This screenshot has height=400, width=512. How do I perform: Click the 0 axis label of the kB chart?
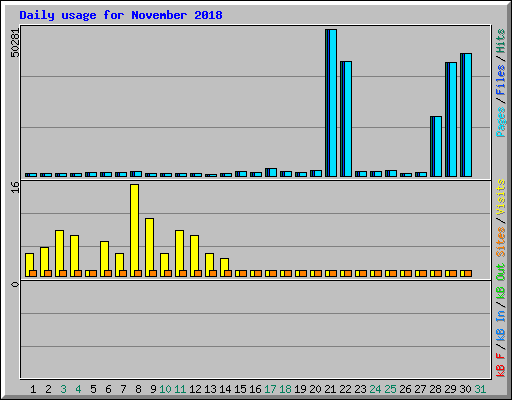(15, 284)
